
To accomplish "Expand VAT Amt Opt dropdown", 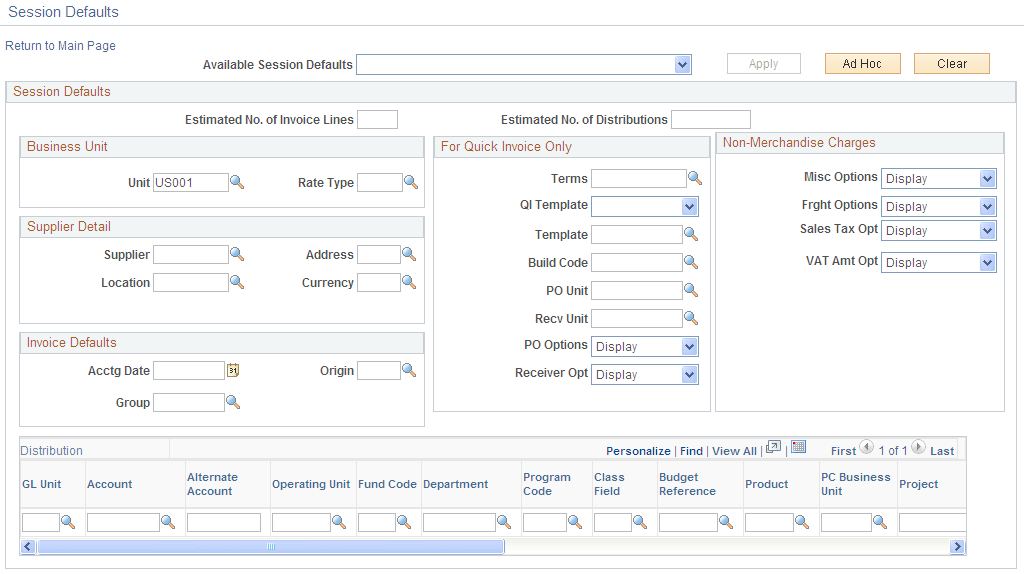I will pyautogui.click(x=987, y=263).
